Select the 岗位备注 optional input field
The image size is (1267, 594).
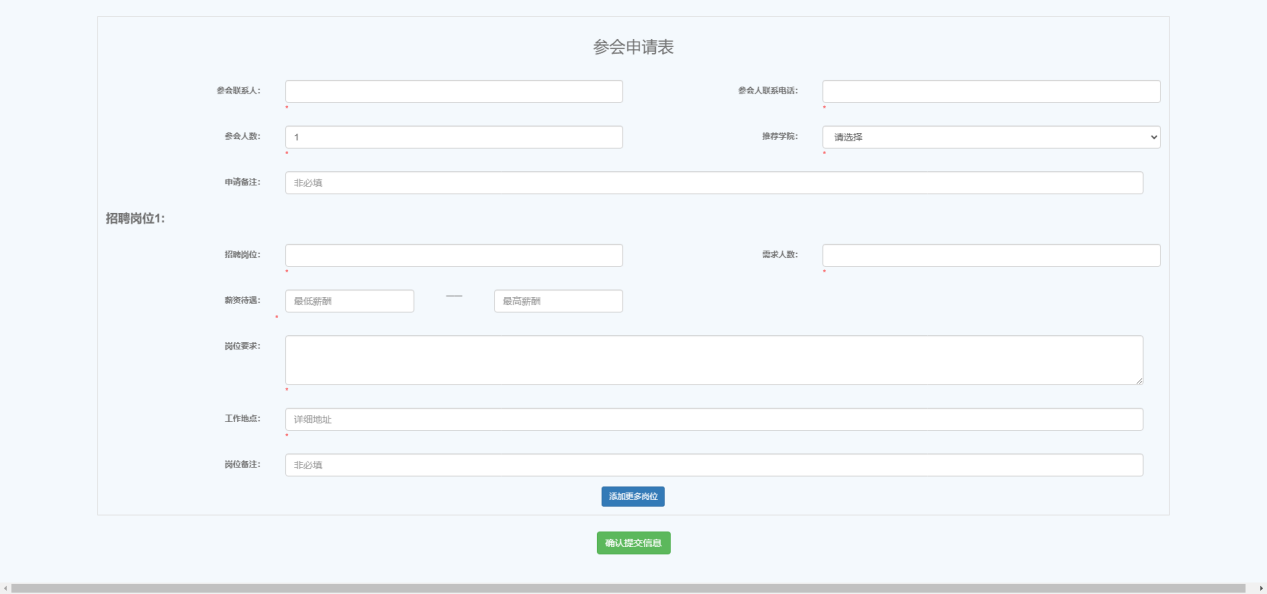point(713,465)
